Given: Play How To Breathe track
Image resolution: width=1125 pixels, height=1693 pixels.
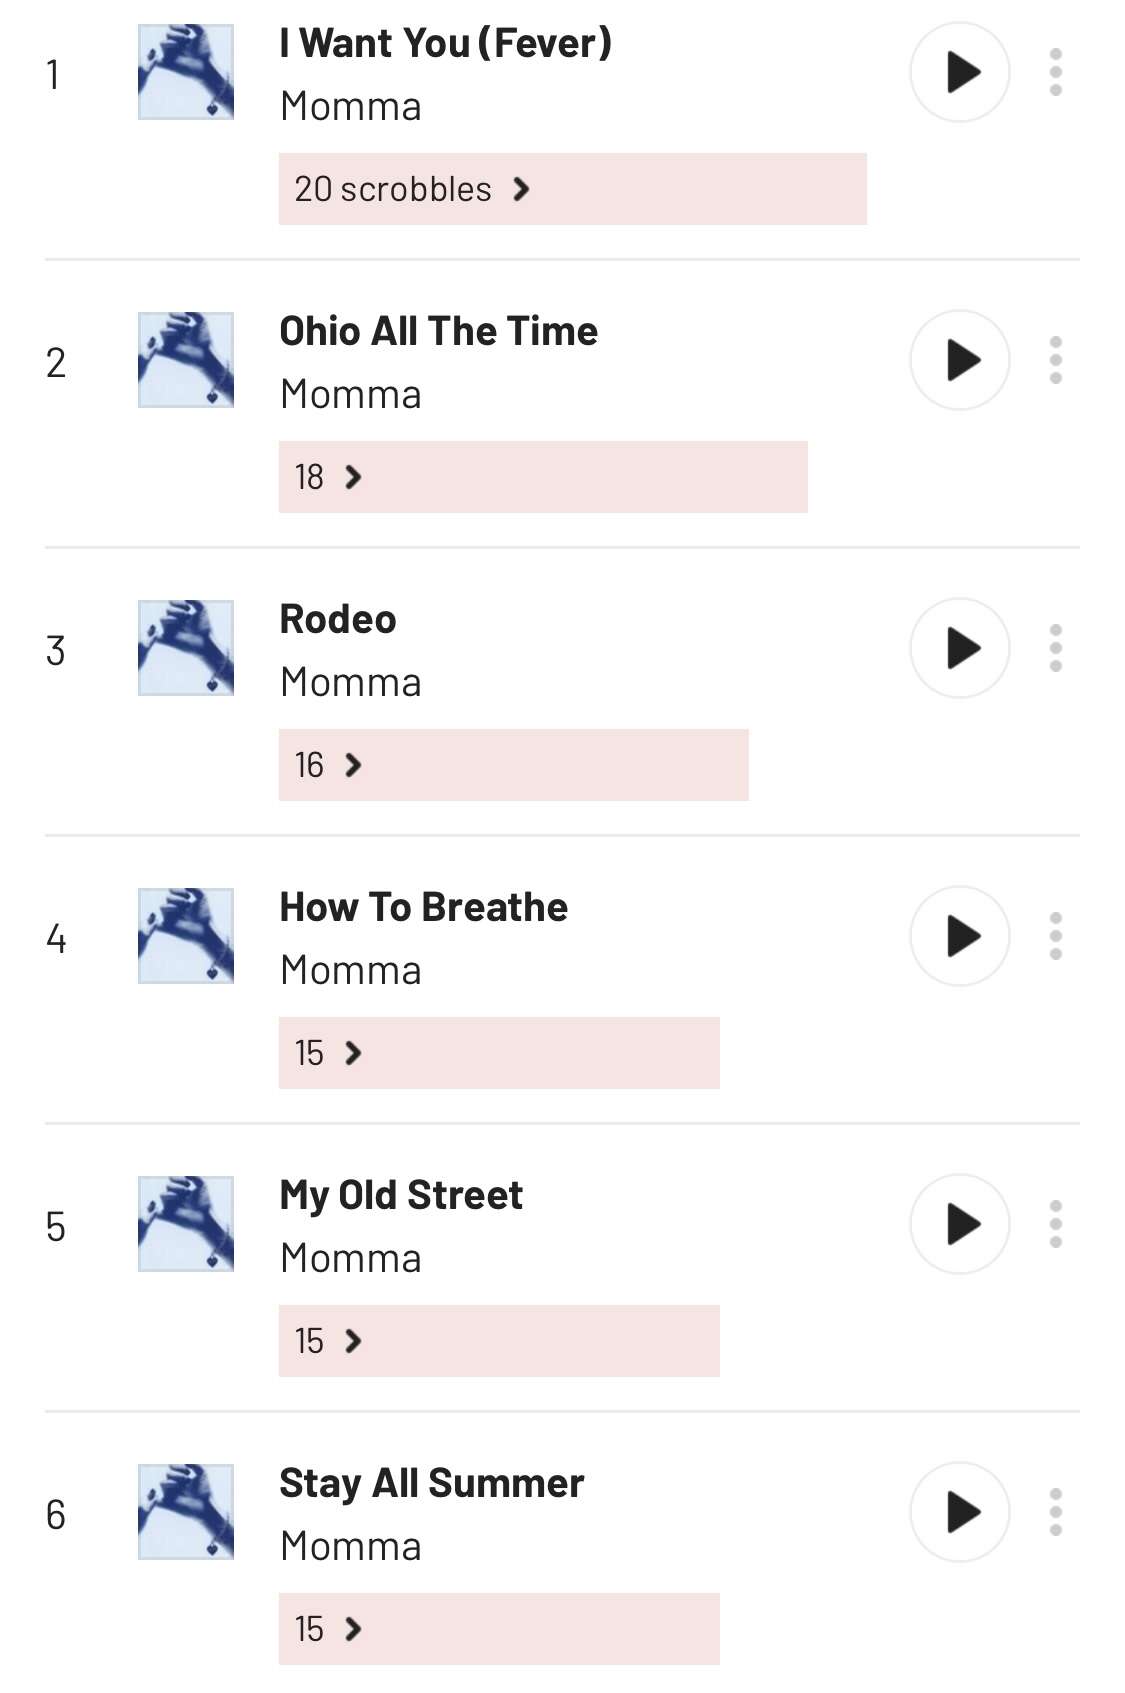Looking at the screenshot, I should pos(959,936).
